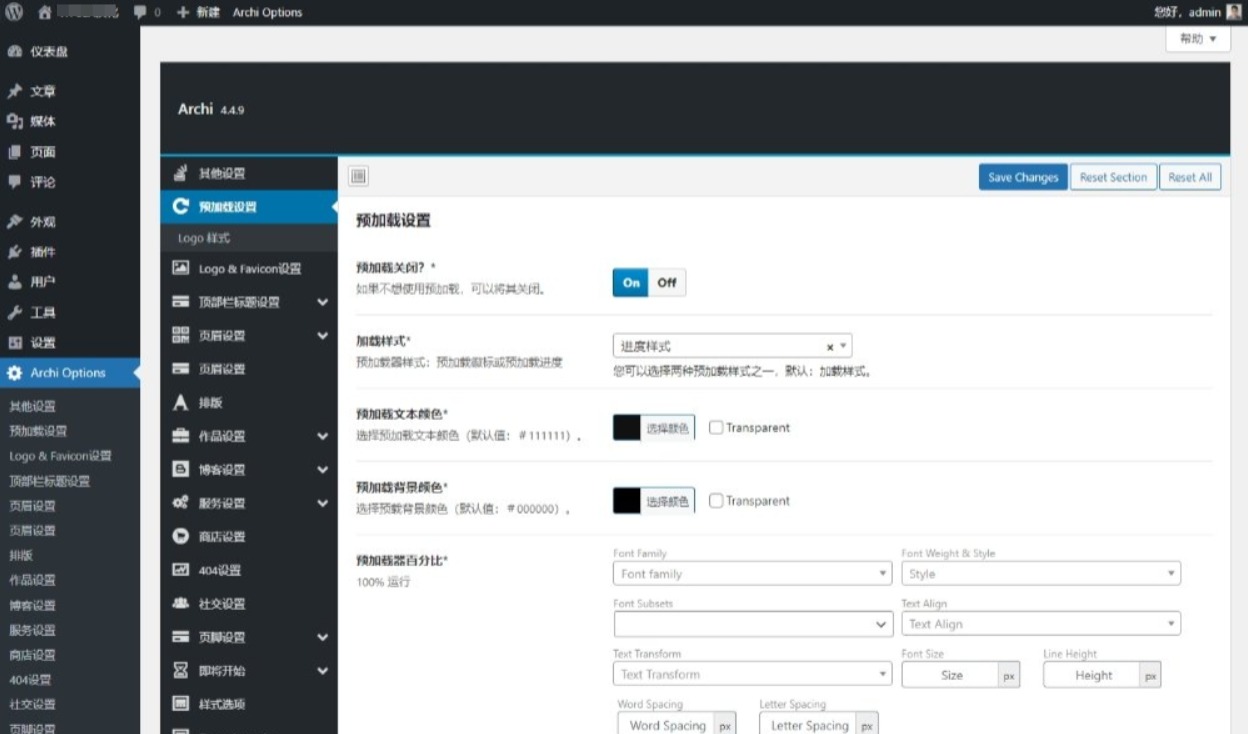1248x734 pixels.
Task: Open the 进度样式 loading style dropdown
Action: (732, 346)
